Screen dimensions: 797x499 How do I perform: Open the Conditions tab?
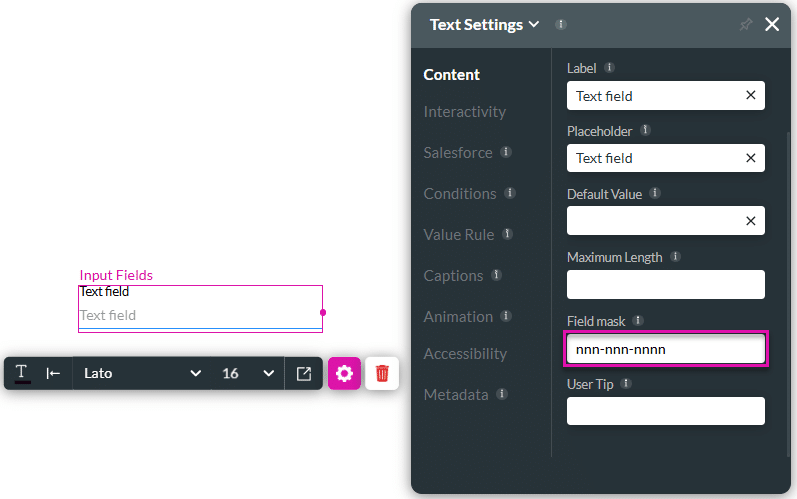(459, 194)
